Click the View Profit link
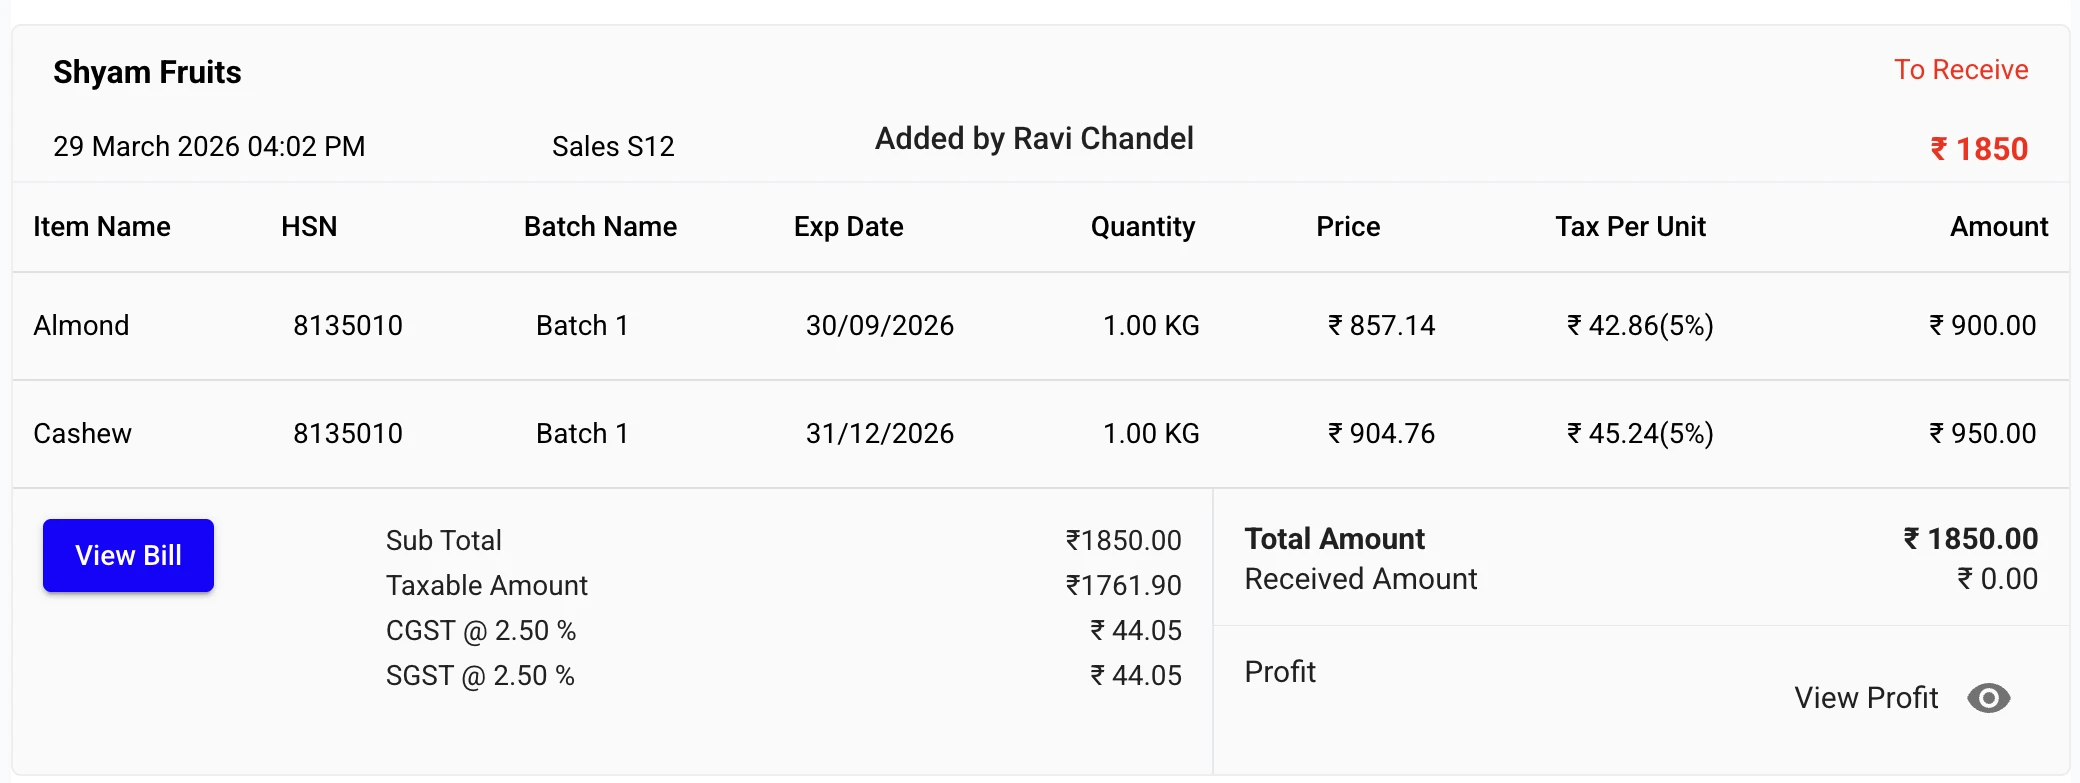The image size is (2080, 783). tap(1864, 697)
